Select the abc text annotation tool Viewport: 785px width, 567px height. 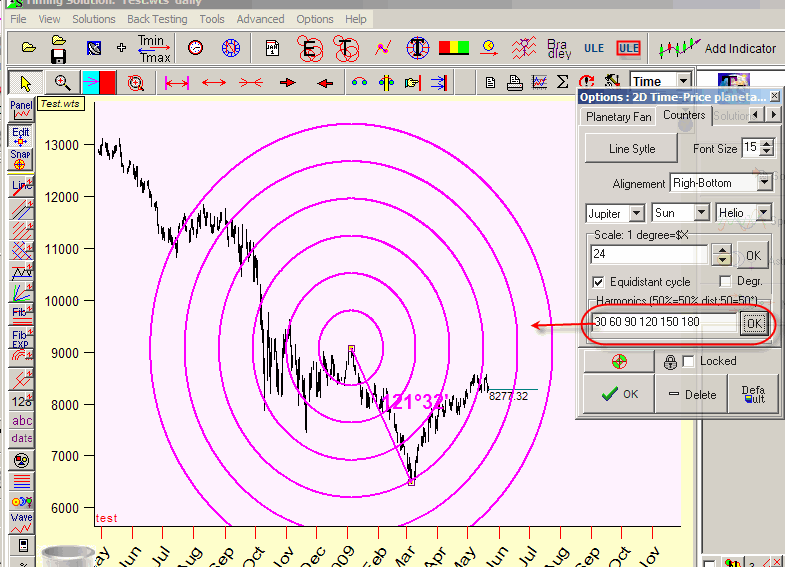(x=22, y=420)
